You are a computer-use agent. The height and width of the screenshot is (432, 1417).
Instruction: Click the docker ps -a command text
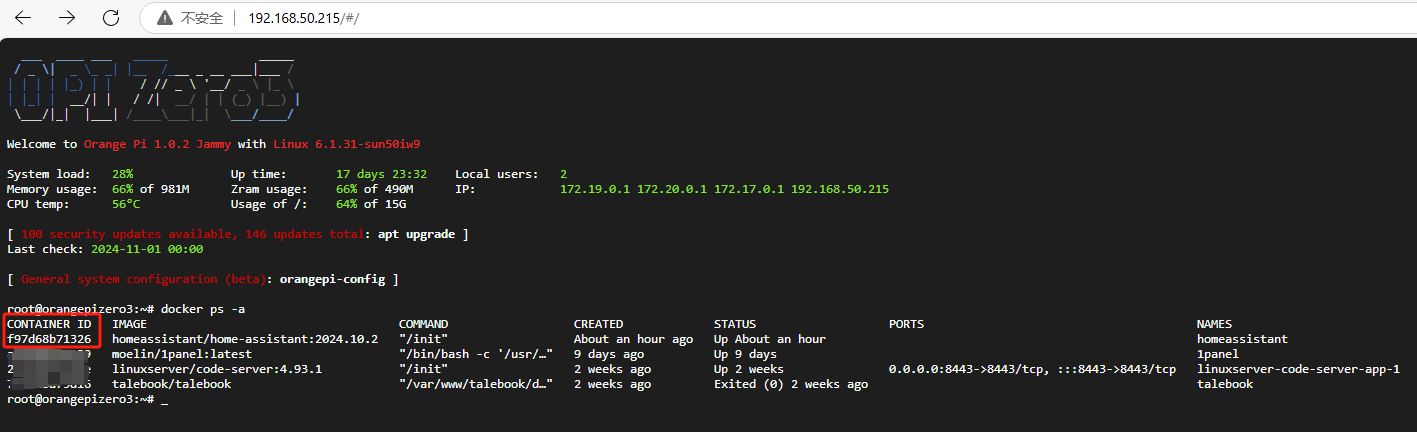203,309
